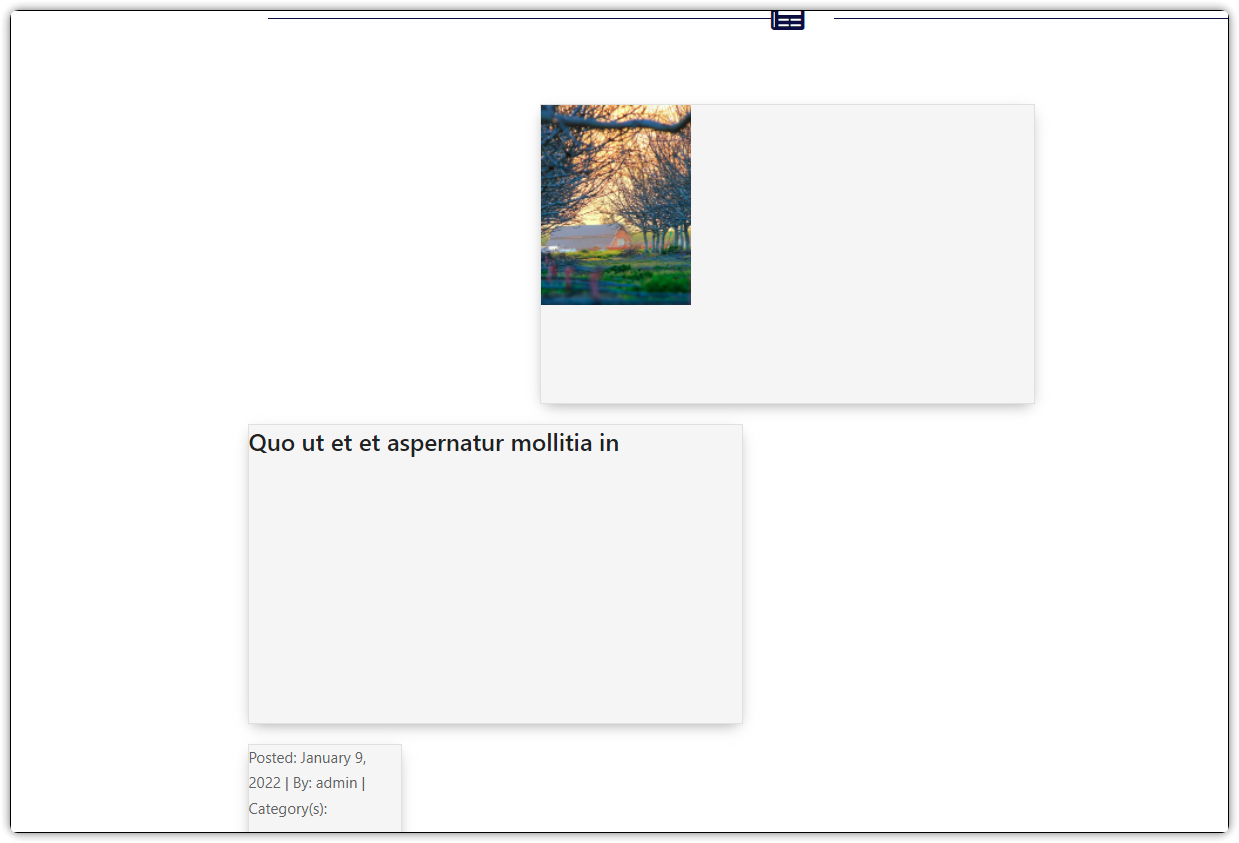Click the author name "admin"

(x=337, y=783)
